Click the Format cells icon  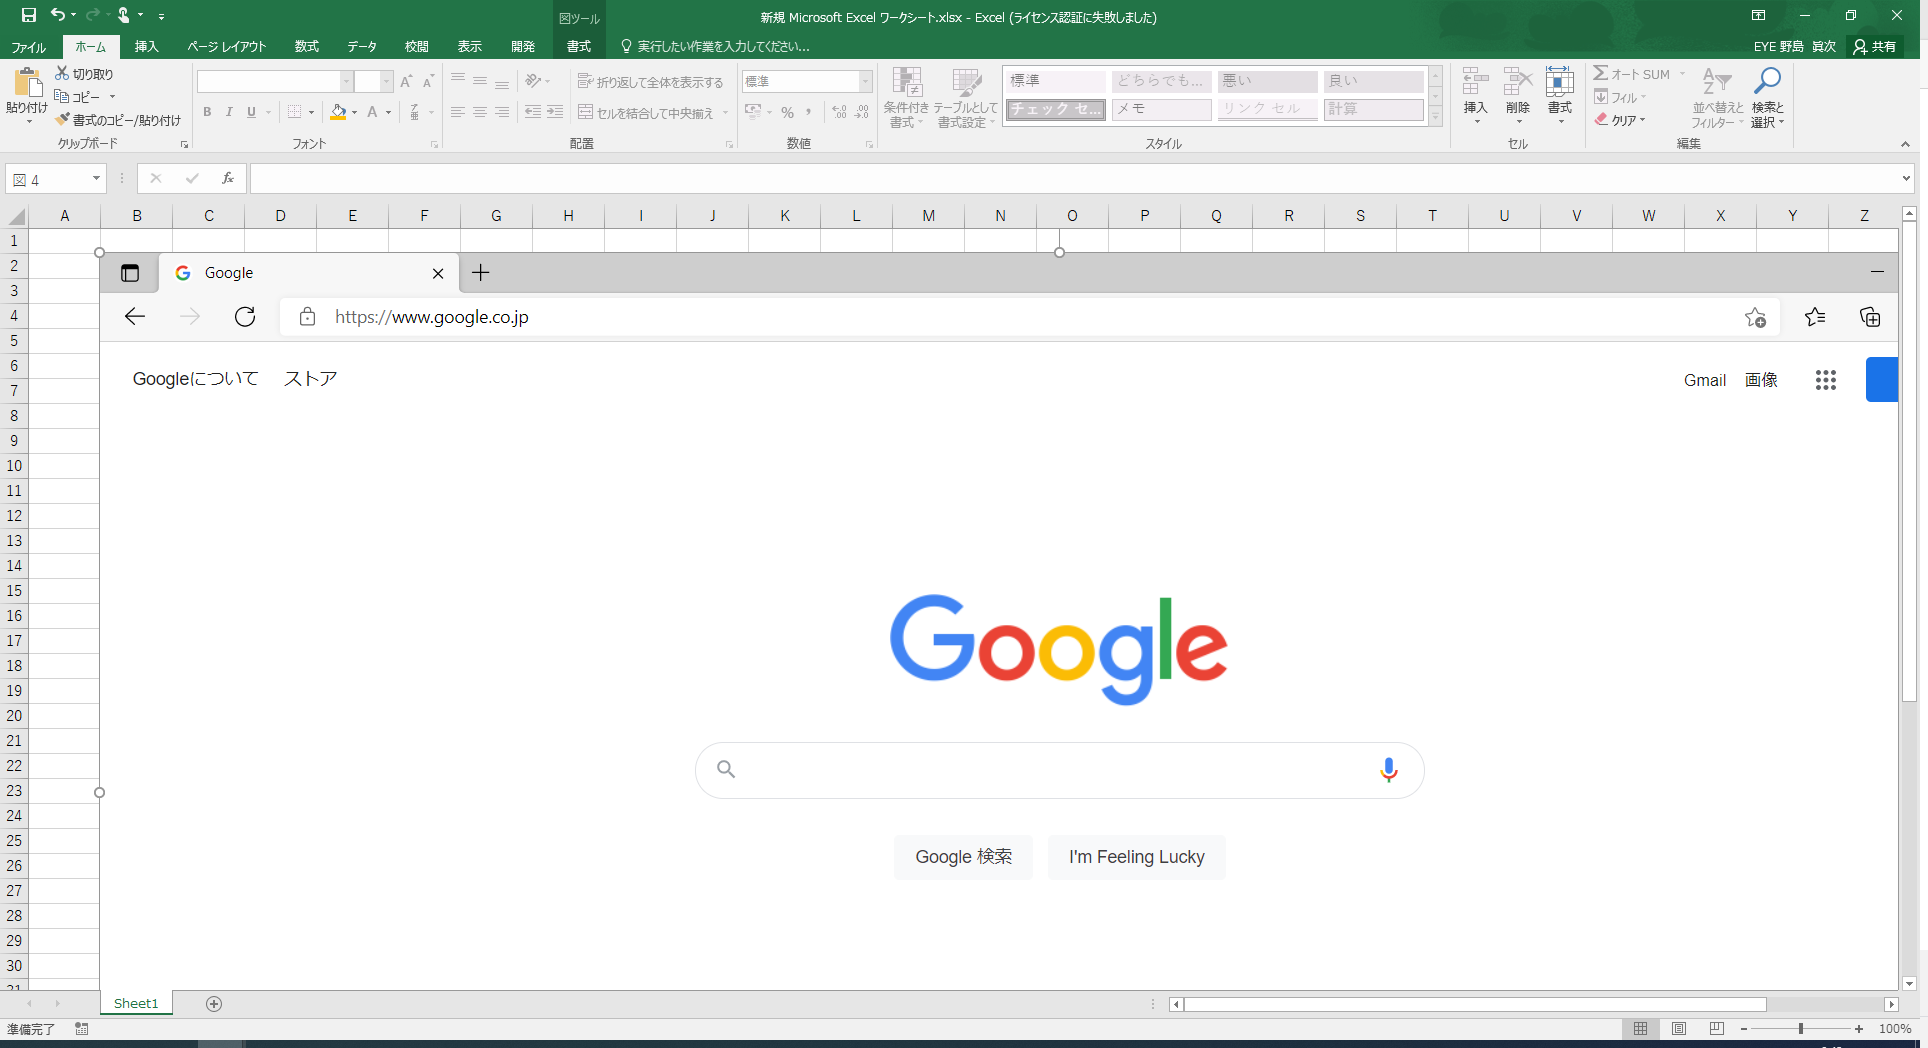1559,81
